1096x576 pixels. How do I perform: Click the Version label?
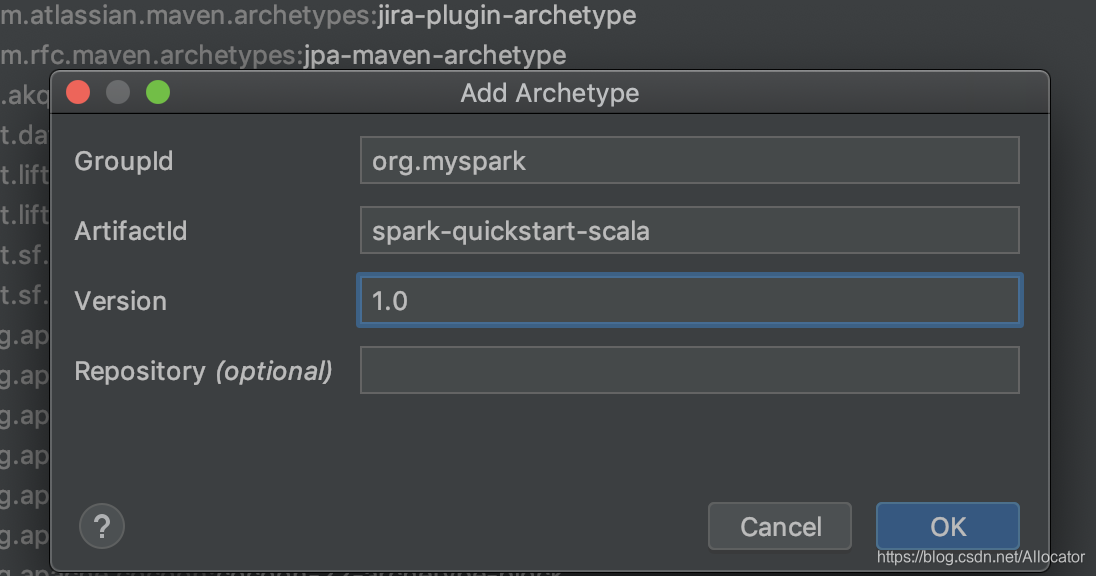tap(120, 301)
